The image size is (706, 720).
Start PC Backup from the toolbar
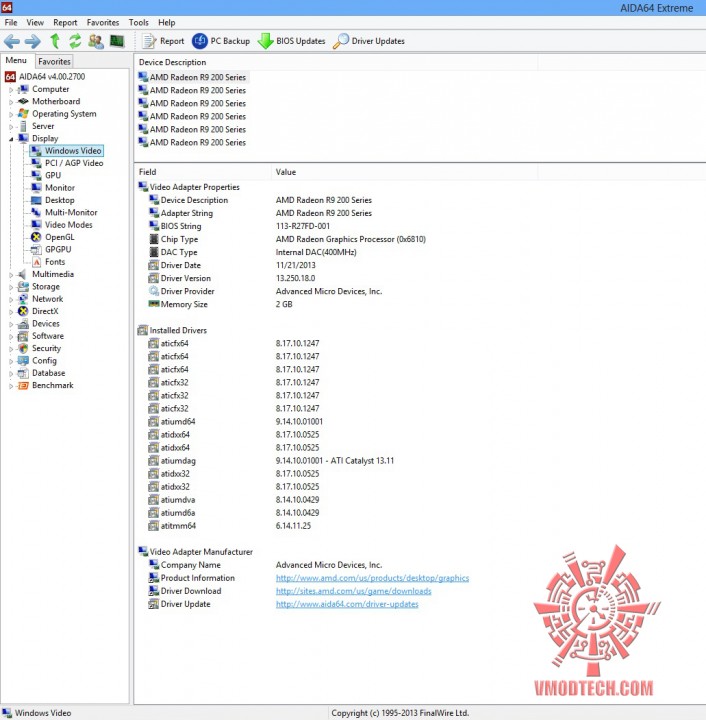221,41
